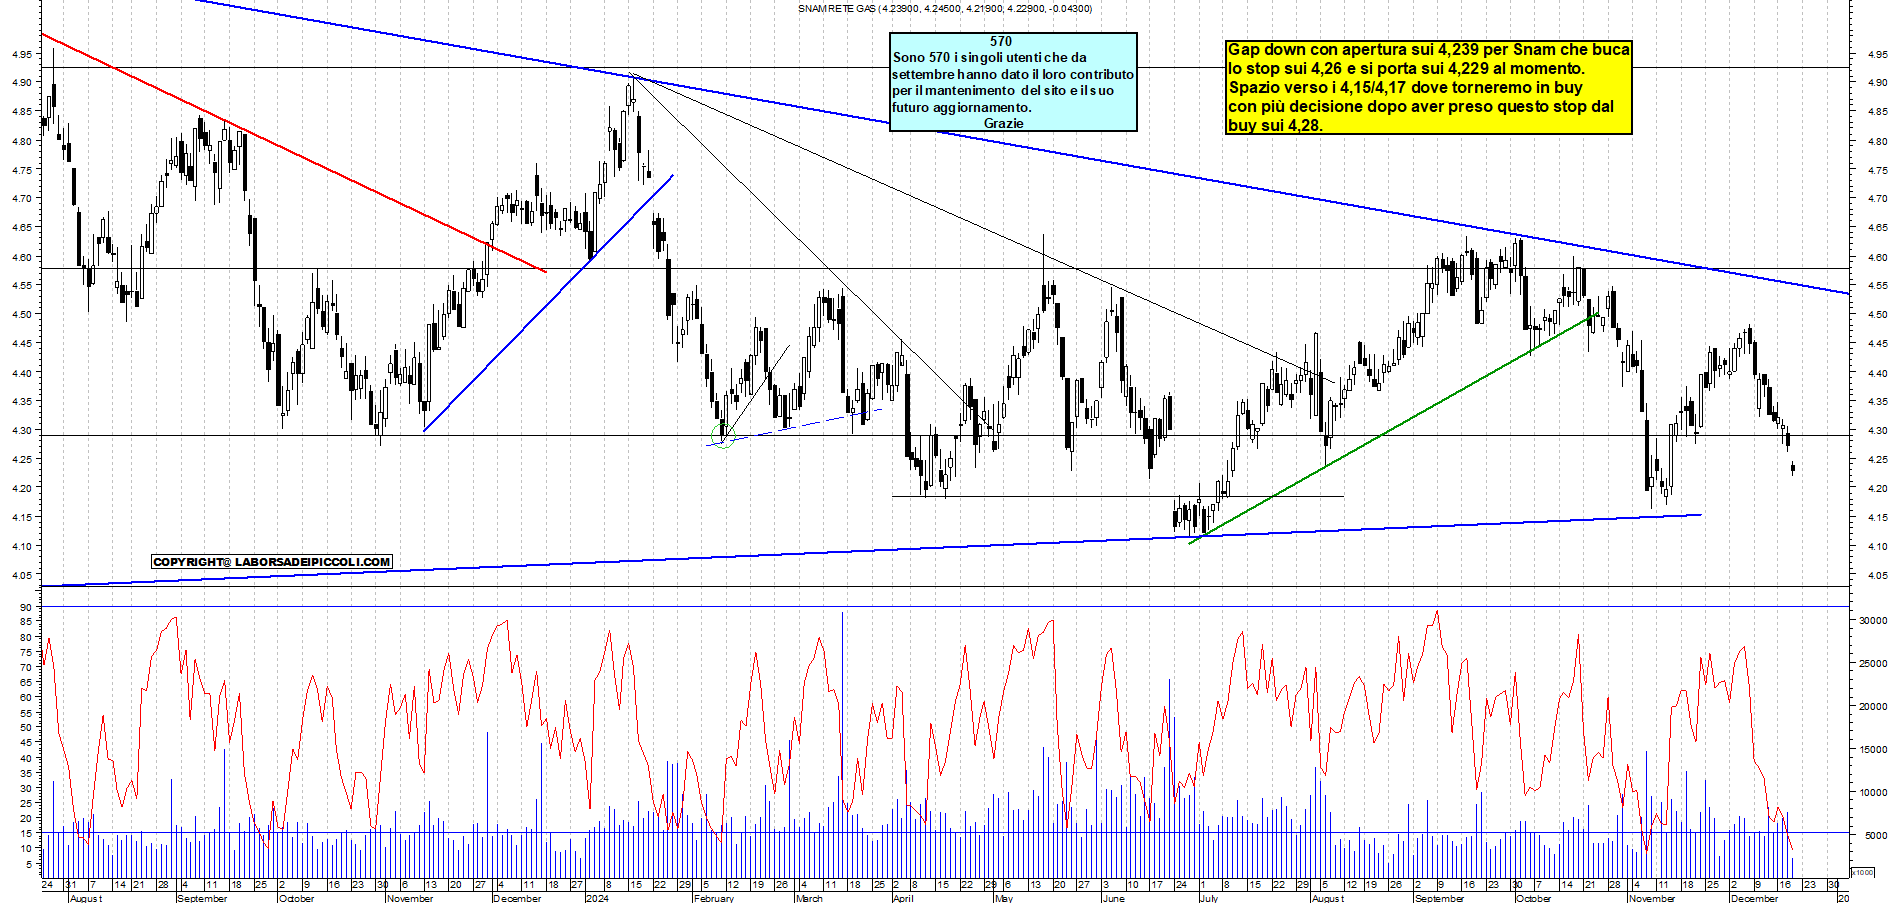1890x903 pixels.
Task: Click 4.75 on the left price axis
Action: pyautogui.click(x=21, y=170)
